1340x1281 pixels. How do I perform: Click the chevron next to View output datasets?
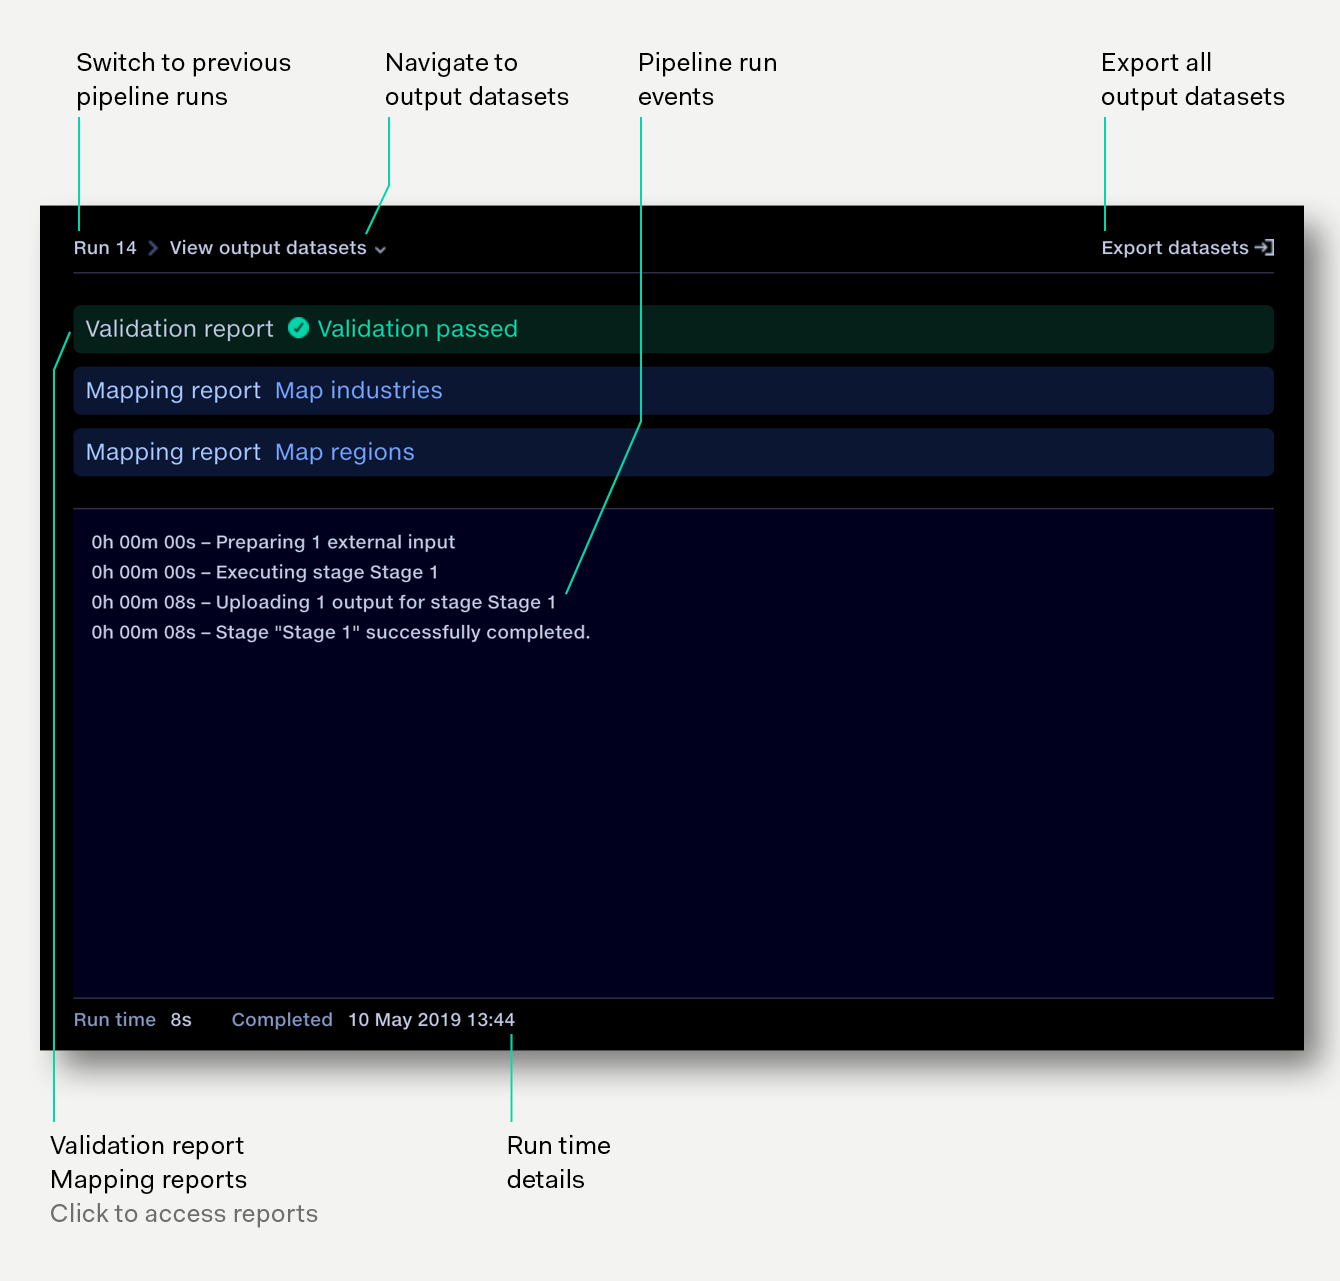click(x=380, y=249)
